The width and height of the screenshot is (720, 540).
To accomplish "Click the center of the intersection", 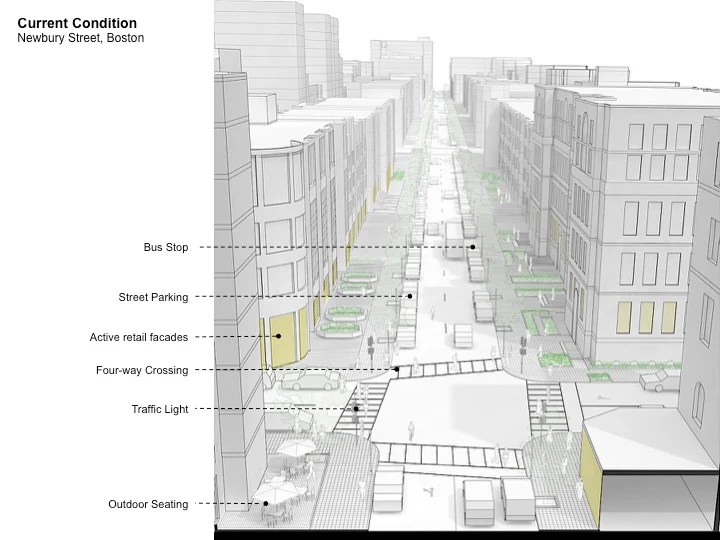I will (445, 410).
